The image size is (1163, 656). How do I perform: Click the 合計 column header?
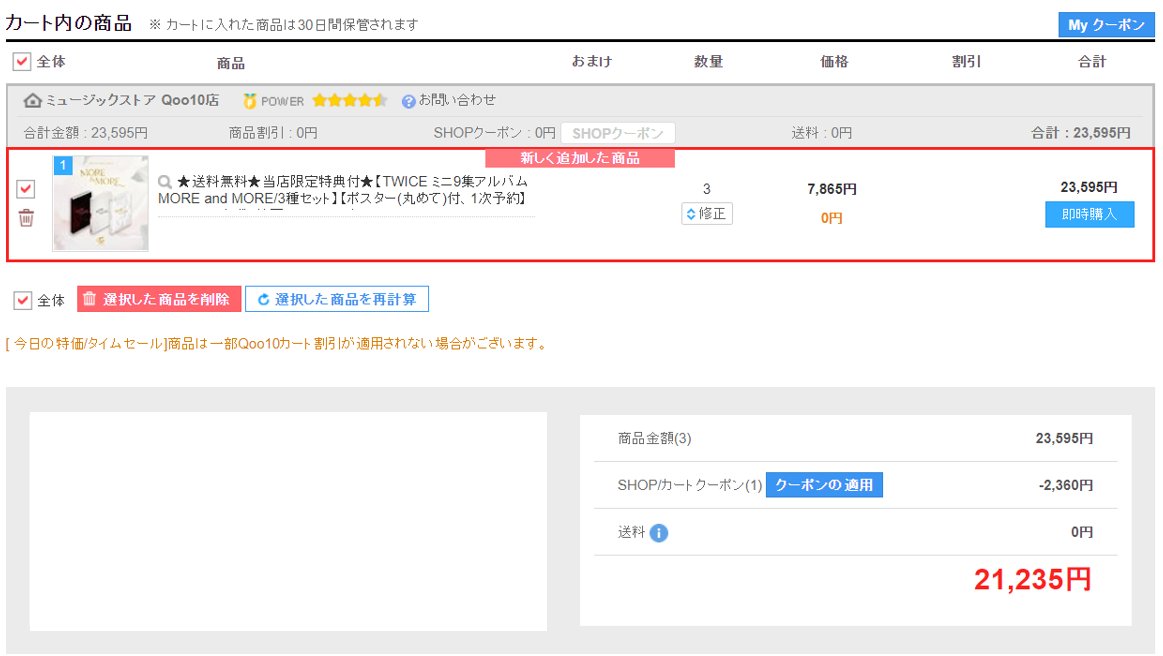coord(1092,62)
